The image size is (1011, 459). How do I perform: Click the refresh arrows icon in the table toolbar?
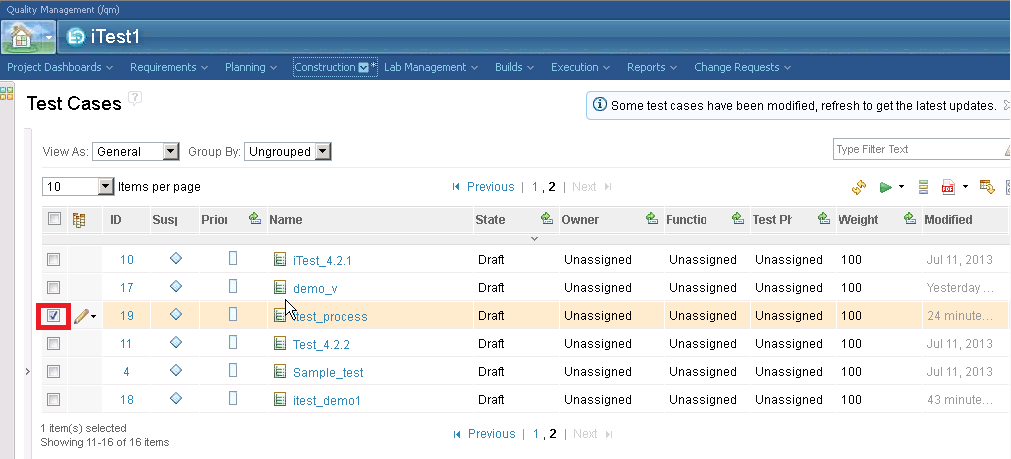pos(858,187)
